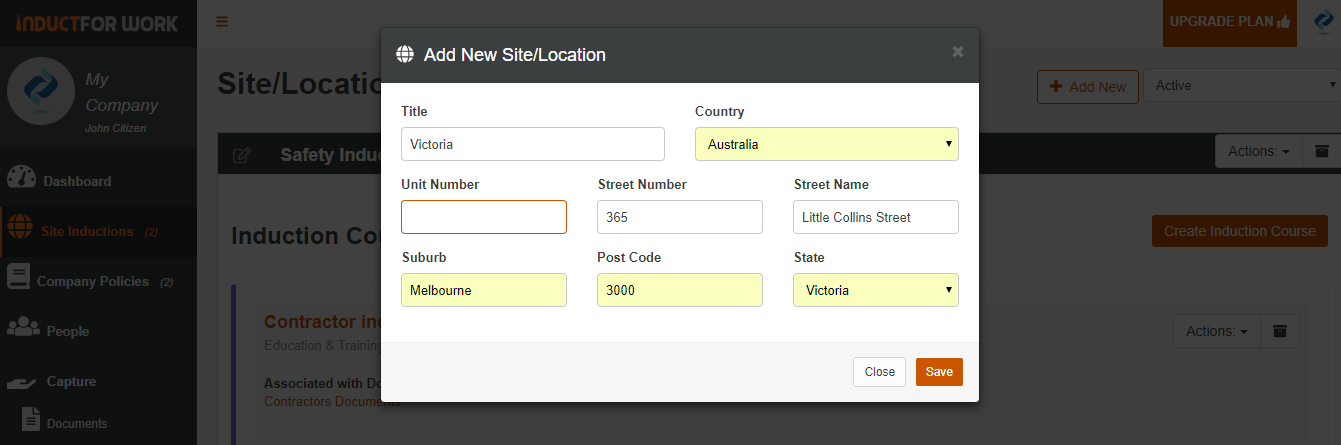Click the company logo avatar in sidebar
Viewport: 1341px width, 445px height.
coord(41,90)
